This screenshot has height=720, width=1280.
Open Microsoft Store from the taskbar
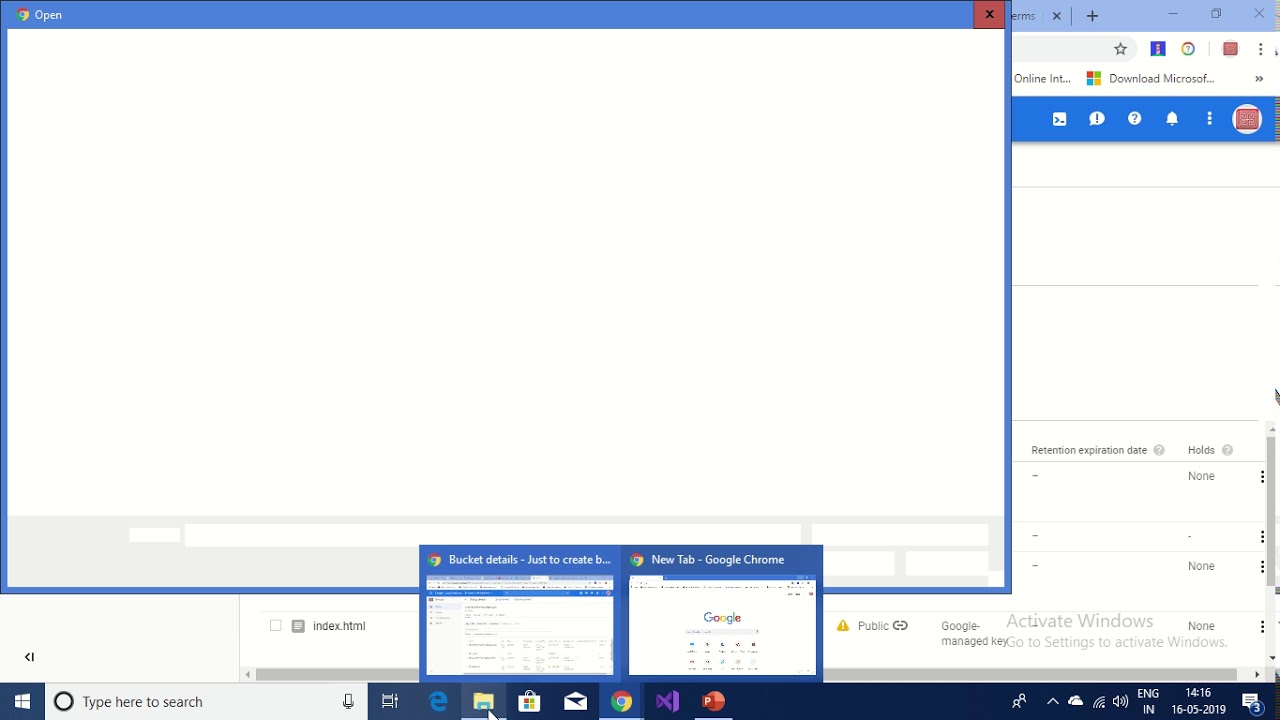pos(529,702)
